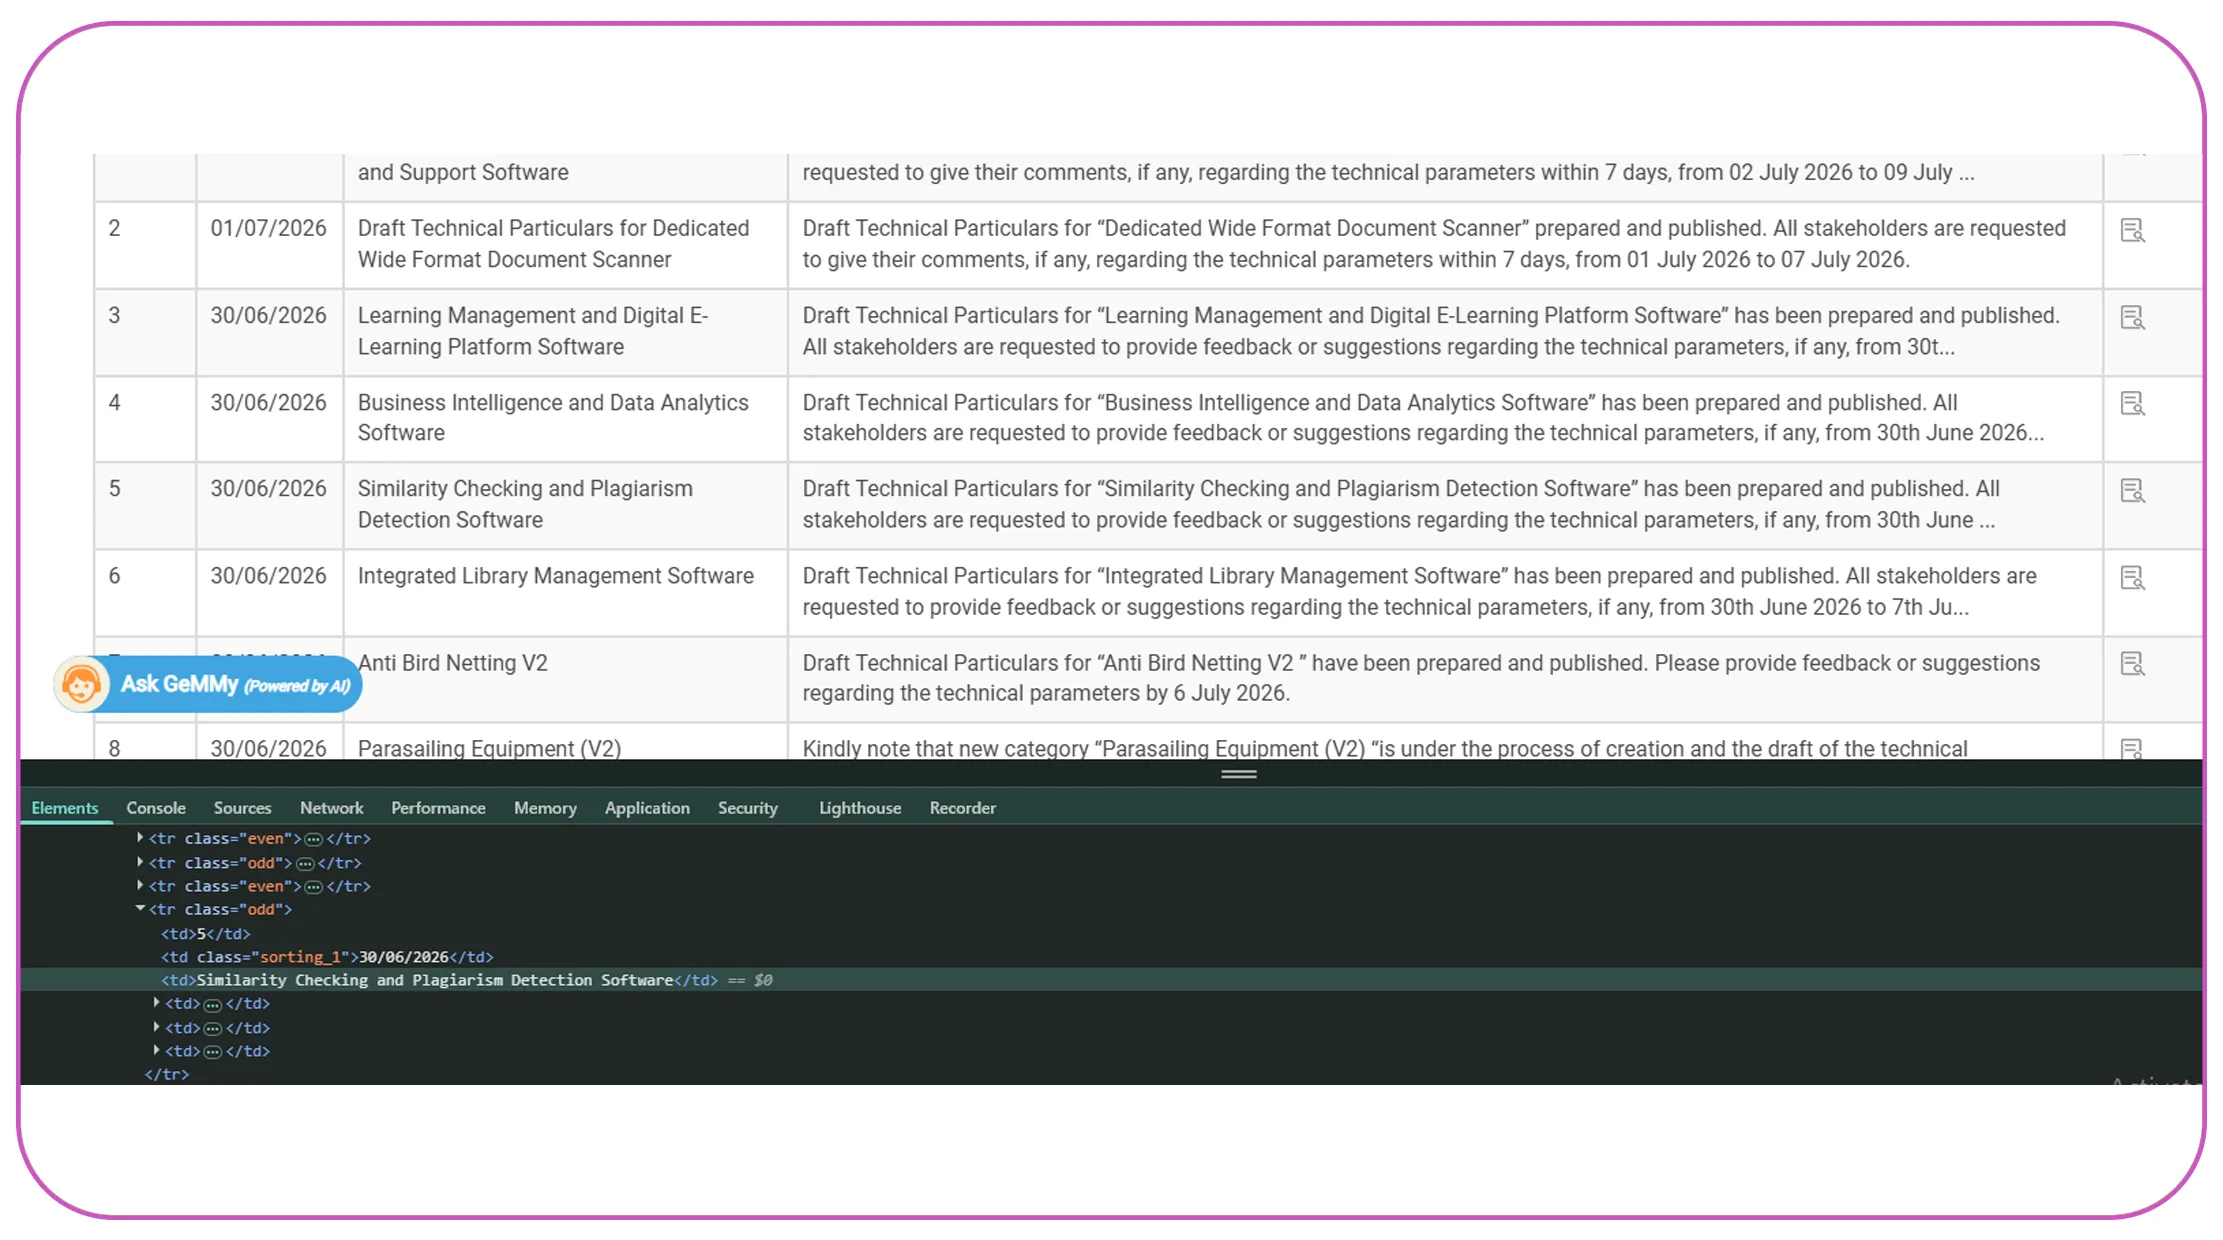The height and width of the screenshot is (1240, 2223).
Task: Open document view icon for row 2
Action: click(2132, 231)
